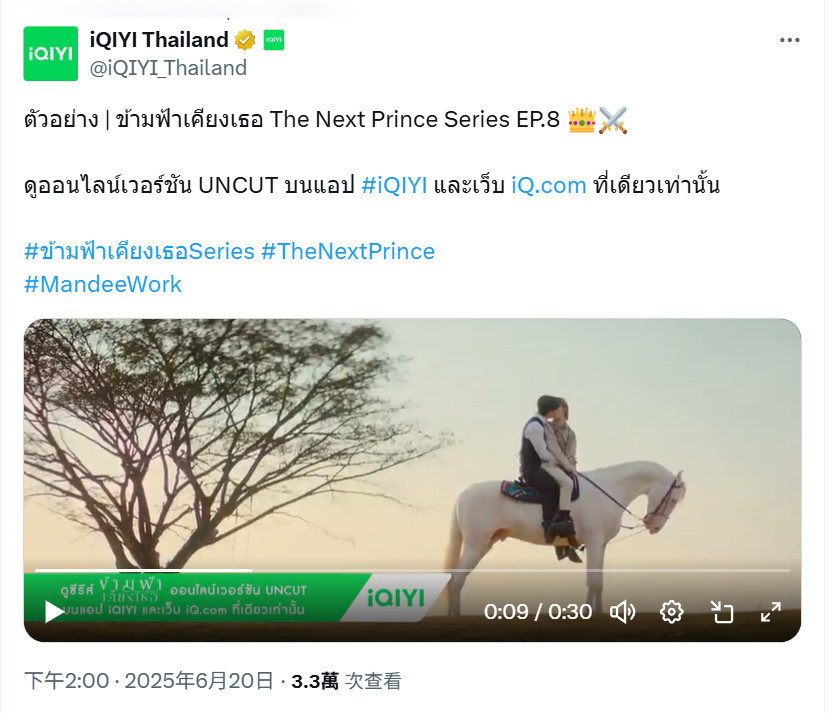Viewport: 829px width, 713px height.
Task: Open the #MandeeWork hashtag
Action: click(103, 284)
